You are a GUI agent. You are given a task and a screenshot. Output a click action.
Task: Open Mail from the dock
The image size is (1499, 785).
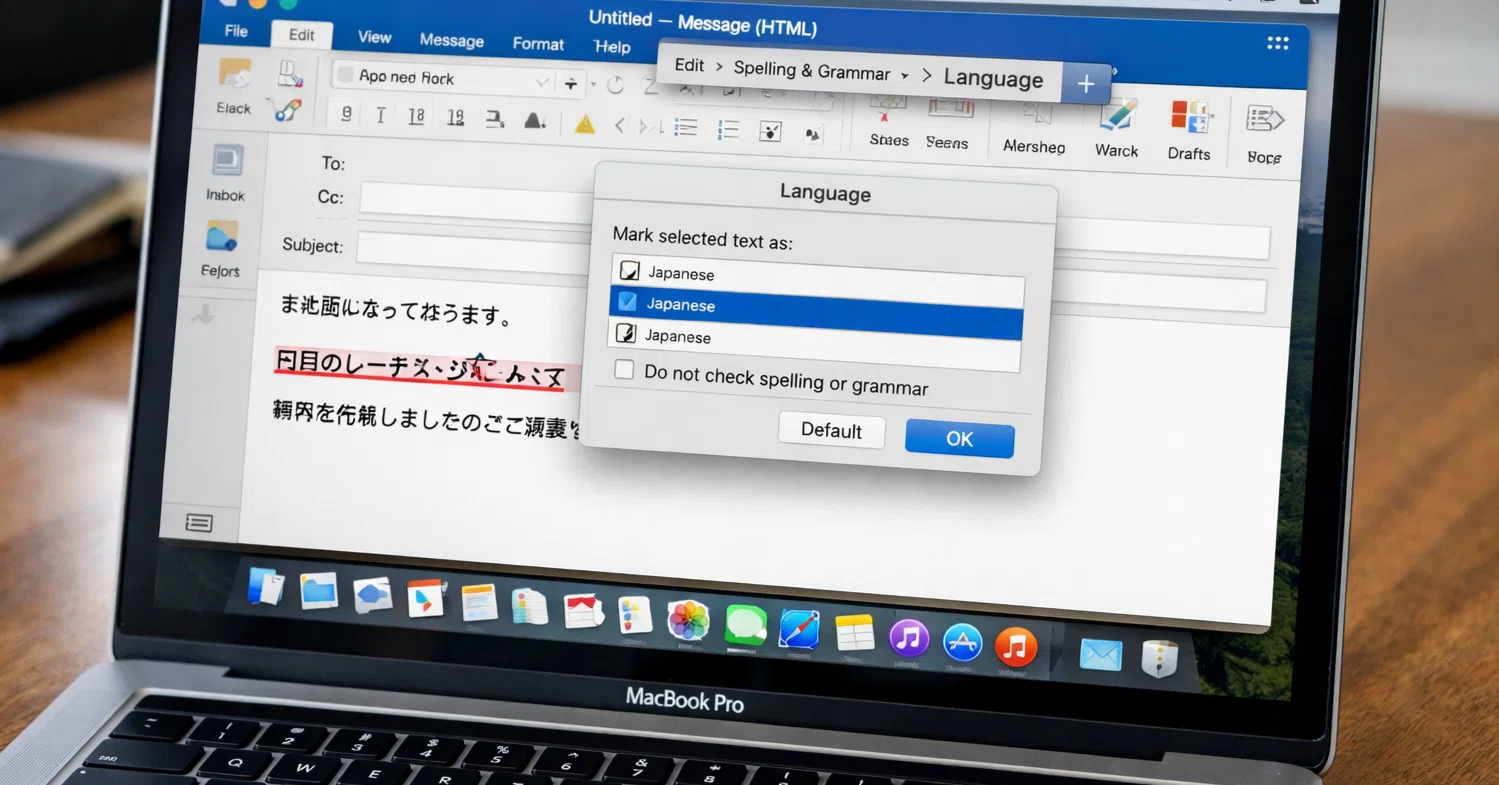click(x=1100, y=655)
